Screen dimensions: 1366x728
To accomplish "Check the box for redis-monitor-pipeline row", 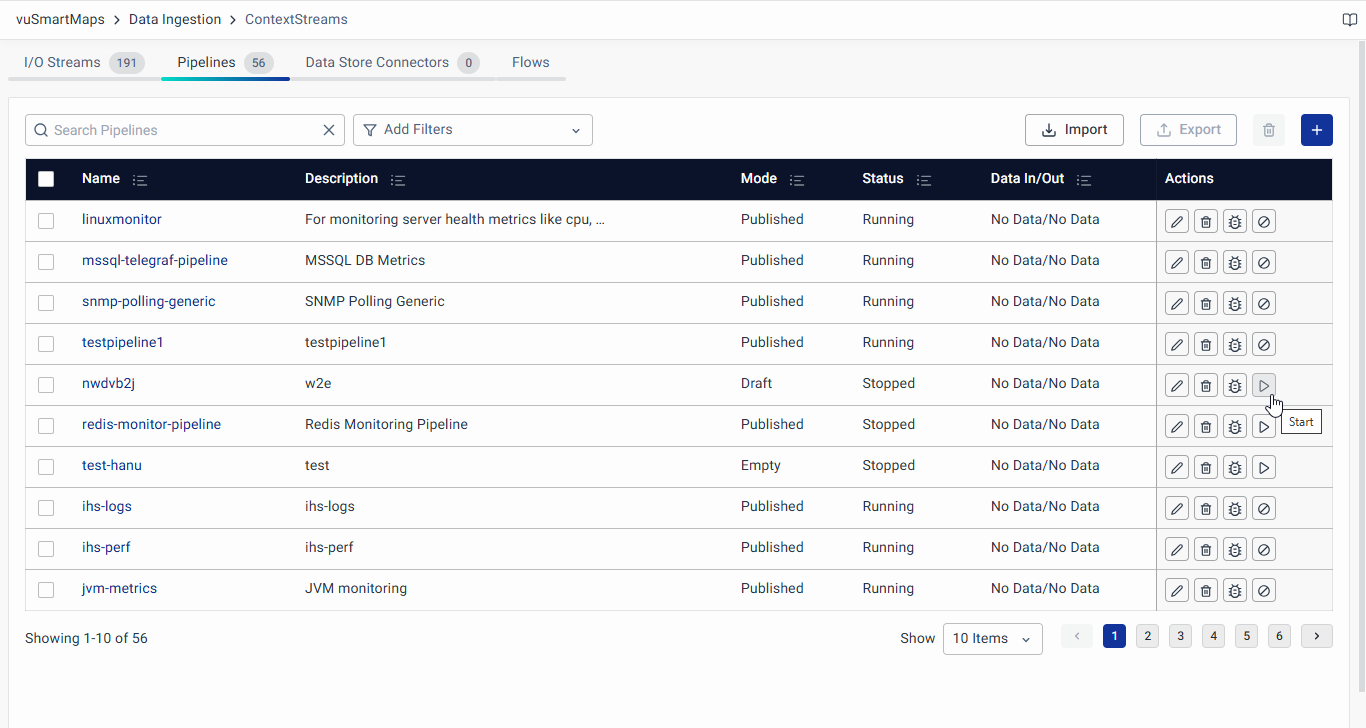I will [x=46, y=425].
